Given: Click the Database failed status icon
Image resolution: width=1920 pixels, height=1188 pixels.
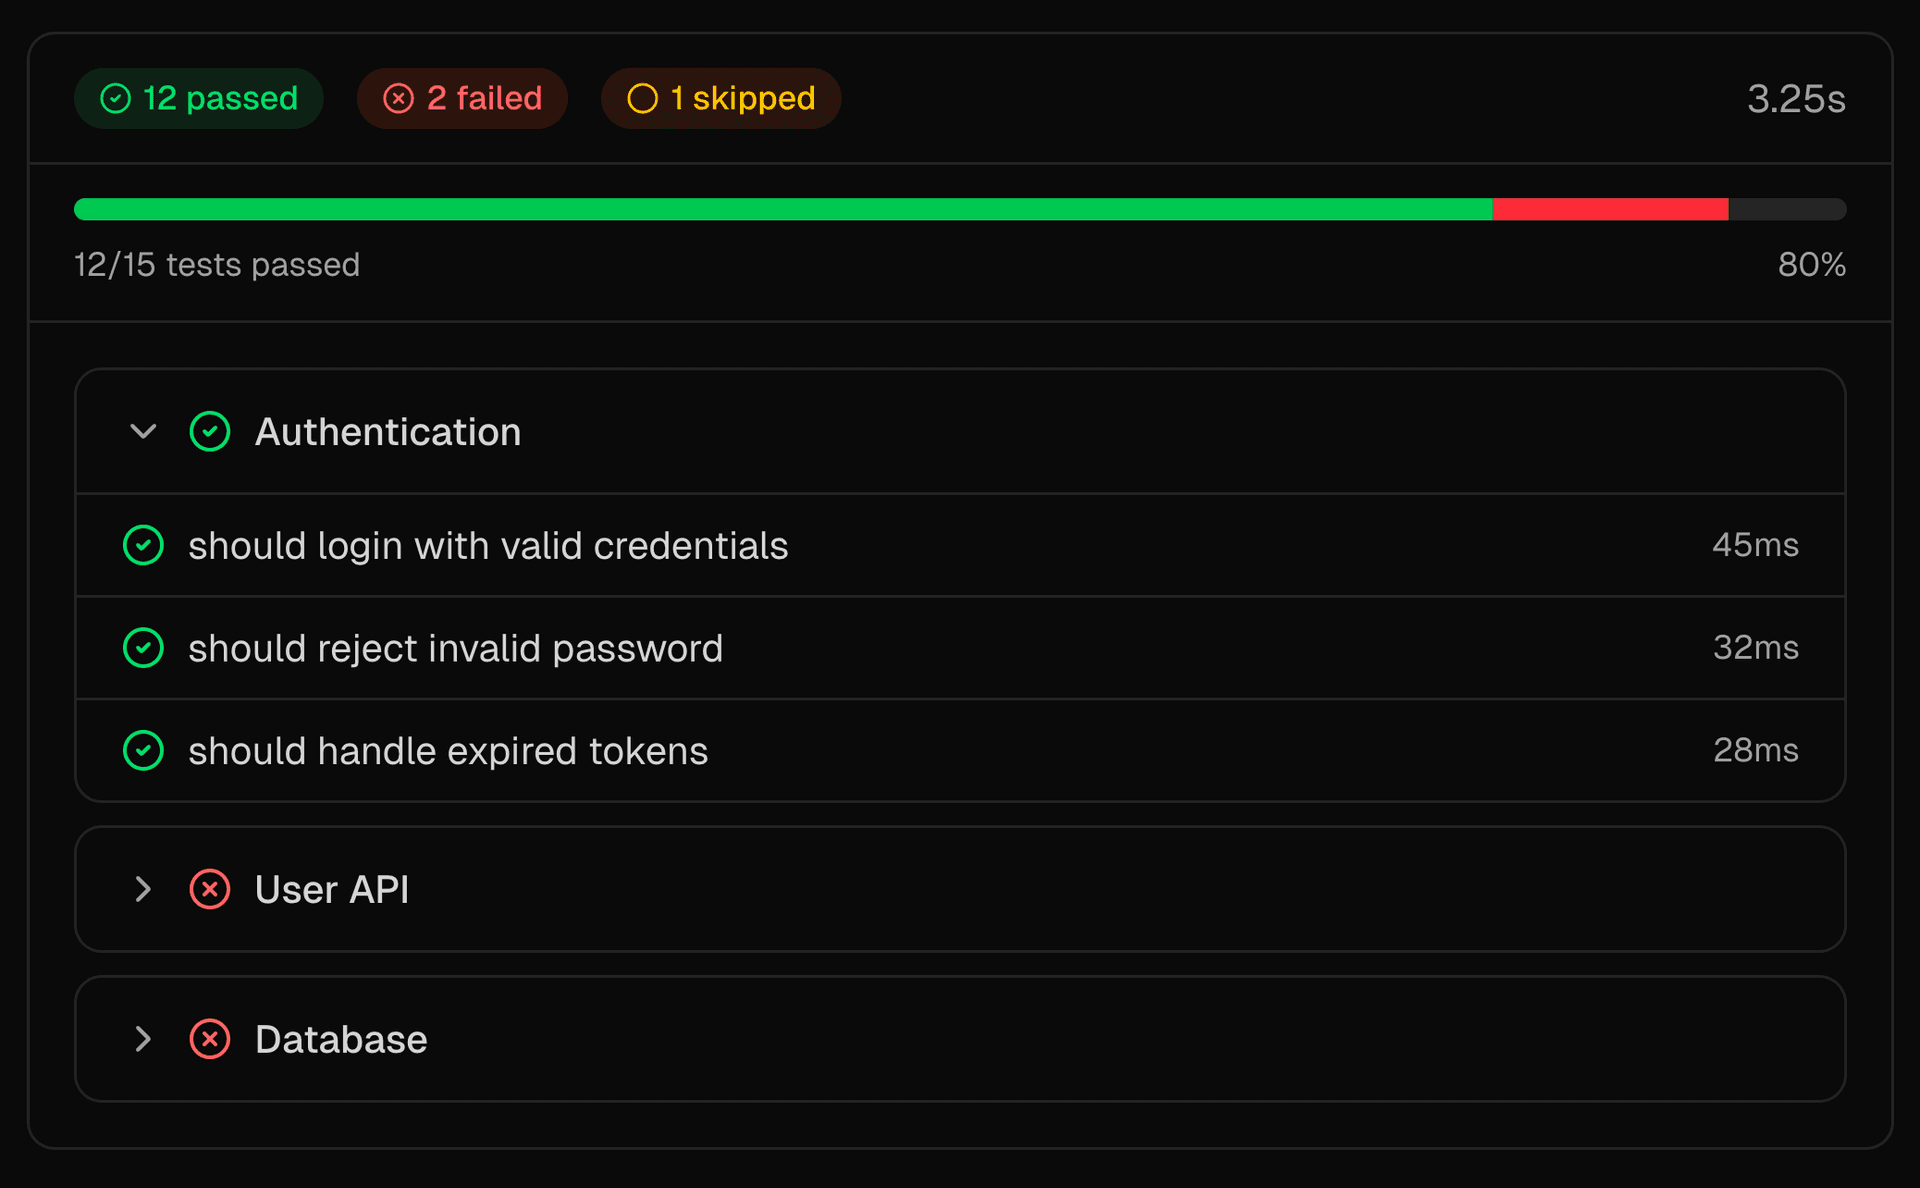Looking at the screenshot, I should pyautogui.click(x=210, y=1039).
